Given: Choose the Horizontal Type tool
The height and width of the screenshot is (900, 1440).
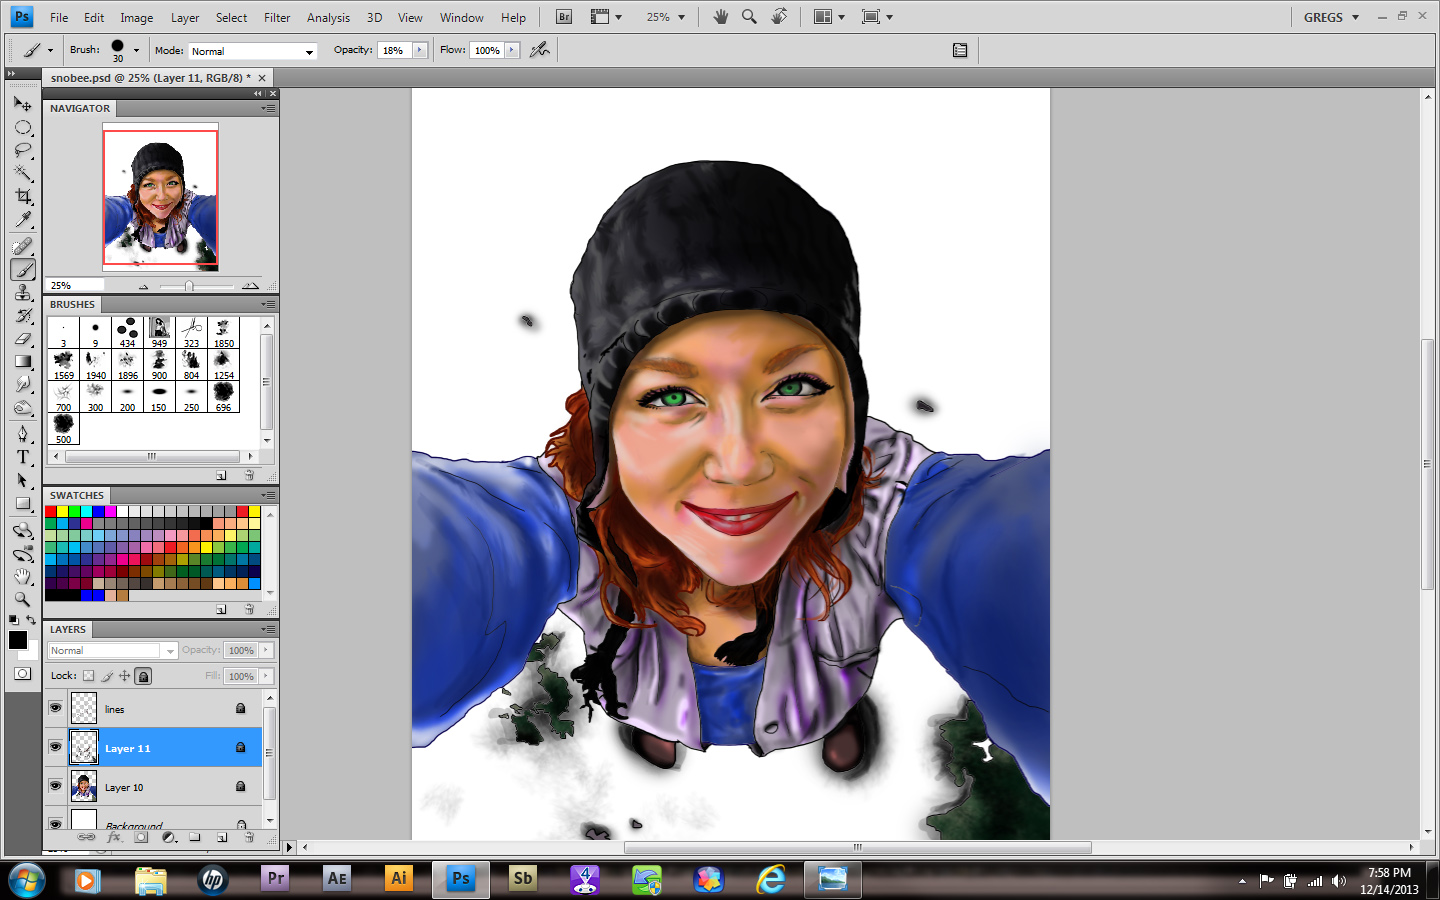Looking at the screenshot, I should [x=23, y=457].
